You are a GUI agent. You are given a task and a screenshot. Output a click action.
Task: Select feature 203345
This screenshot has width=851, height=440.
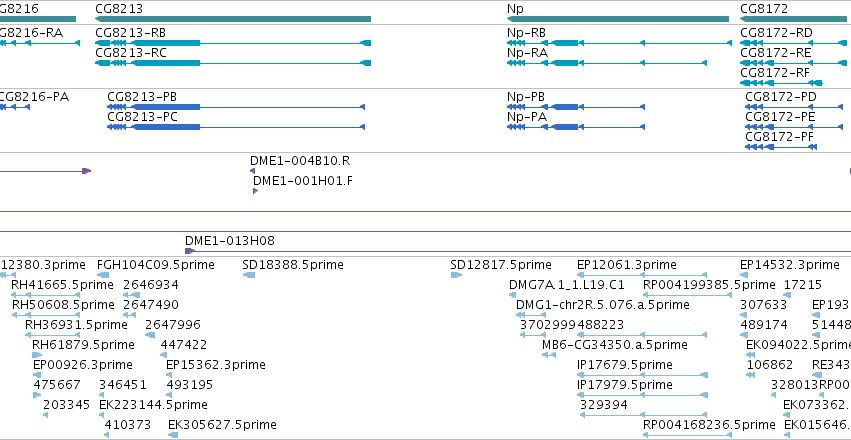[x=46, y=415]
